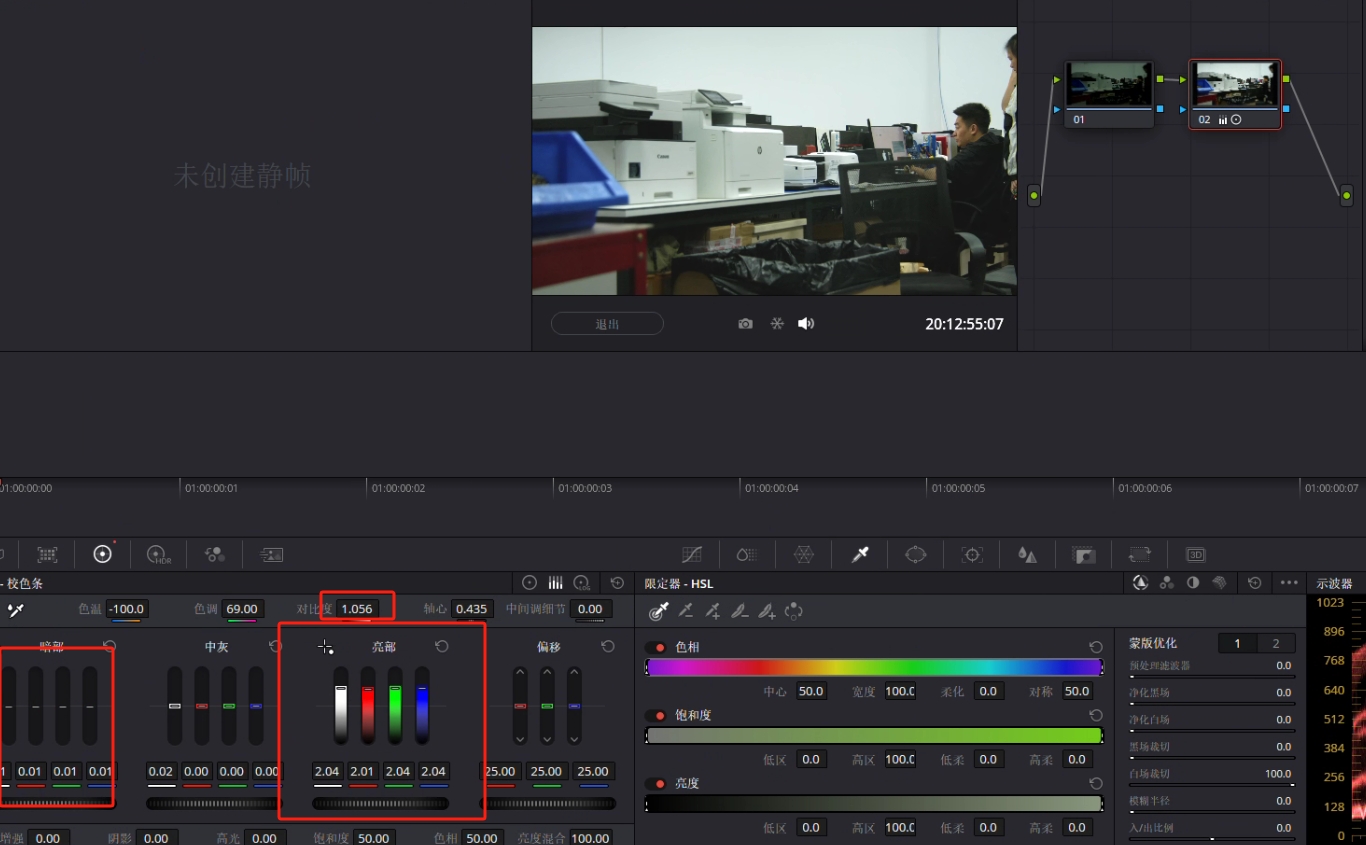This screenshot has height=845, width=1366.
Task: Choose 3D qualifier mode icon
Action: pos(1219,583)
